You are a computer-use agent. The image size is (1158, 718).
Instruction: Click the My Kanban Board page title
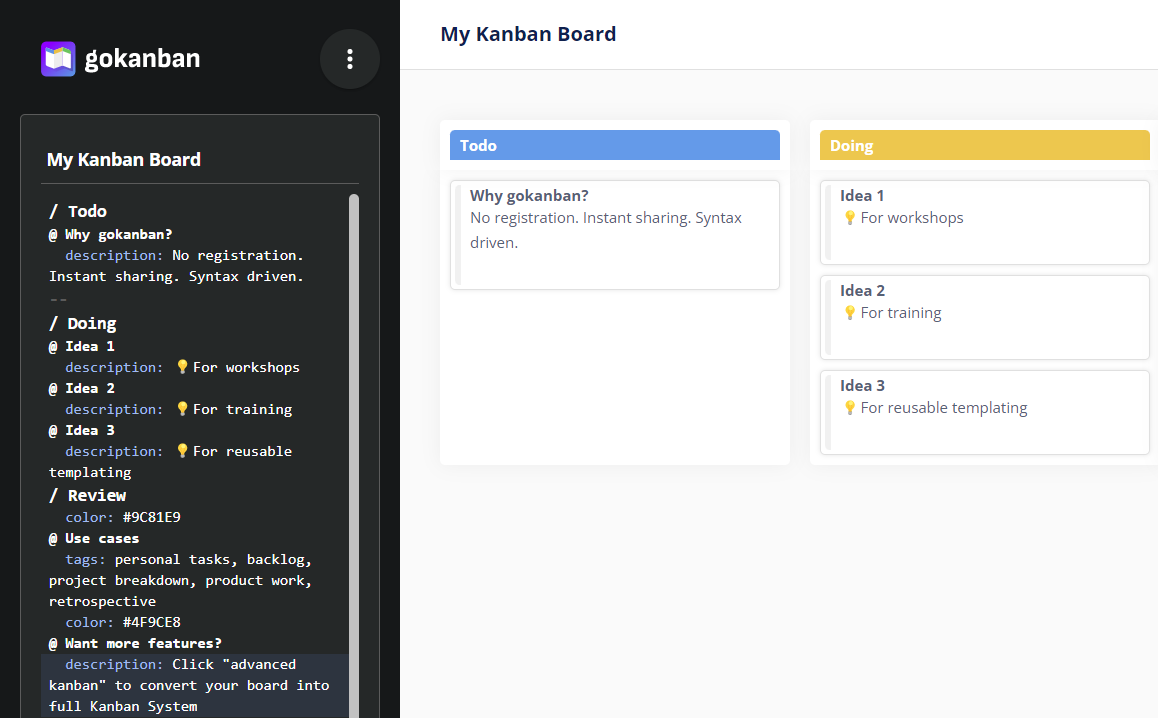[528, 34]
